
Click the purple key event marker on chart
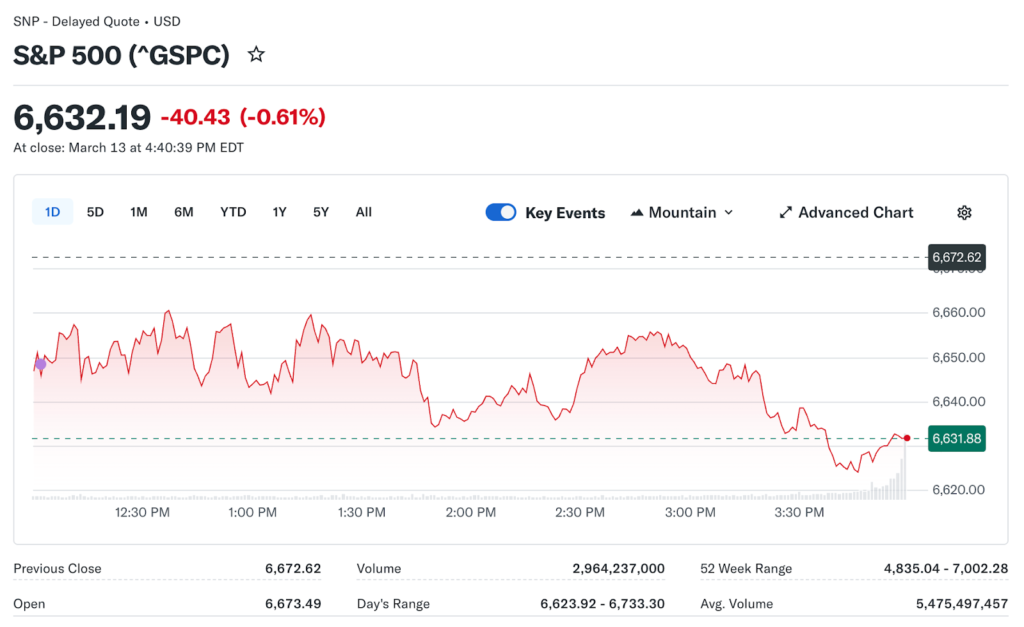pos(40,364)
